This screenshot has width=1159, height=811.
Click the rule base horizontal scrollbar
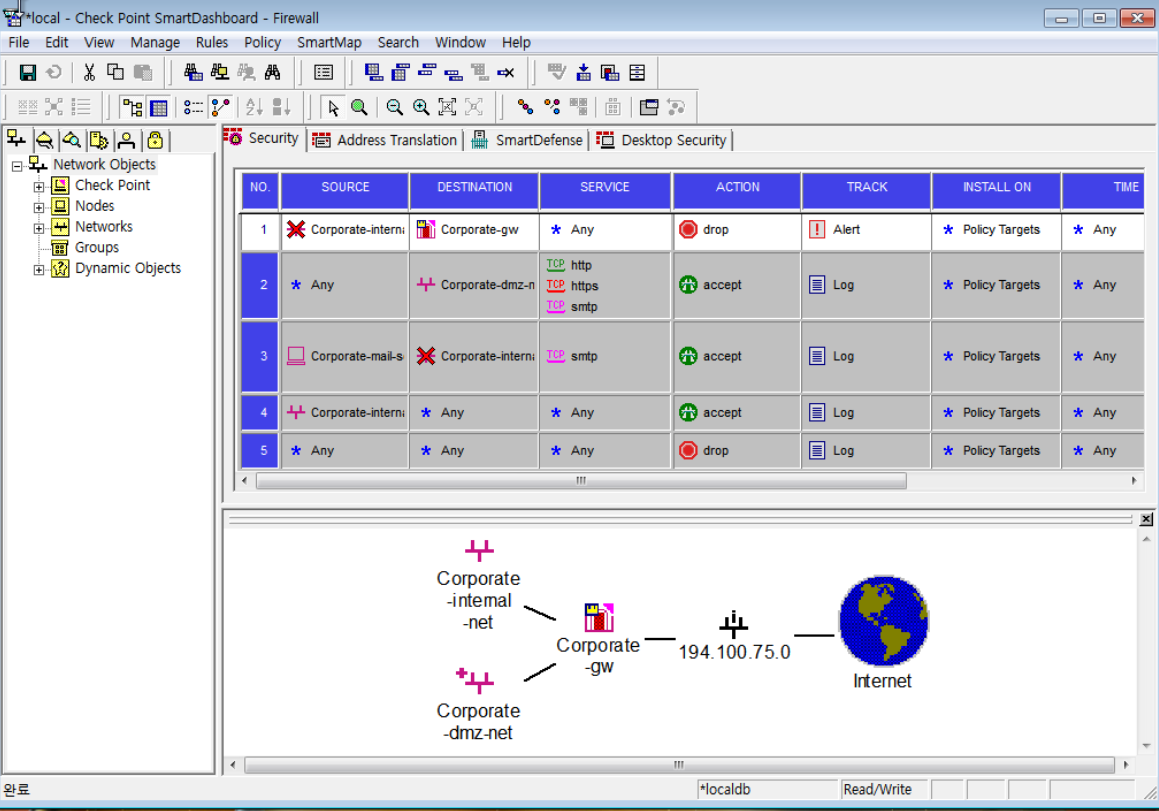tap(580, 481)
